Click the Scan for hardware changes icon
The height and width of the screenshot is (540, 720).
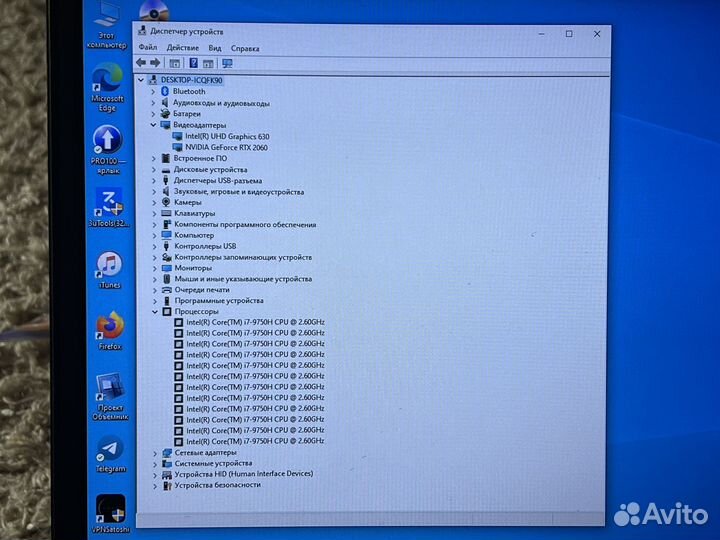[227, 63]
